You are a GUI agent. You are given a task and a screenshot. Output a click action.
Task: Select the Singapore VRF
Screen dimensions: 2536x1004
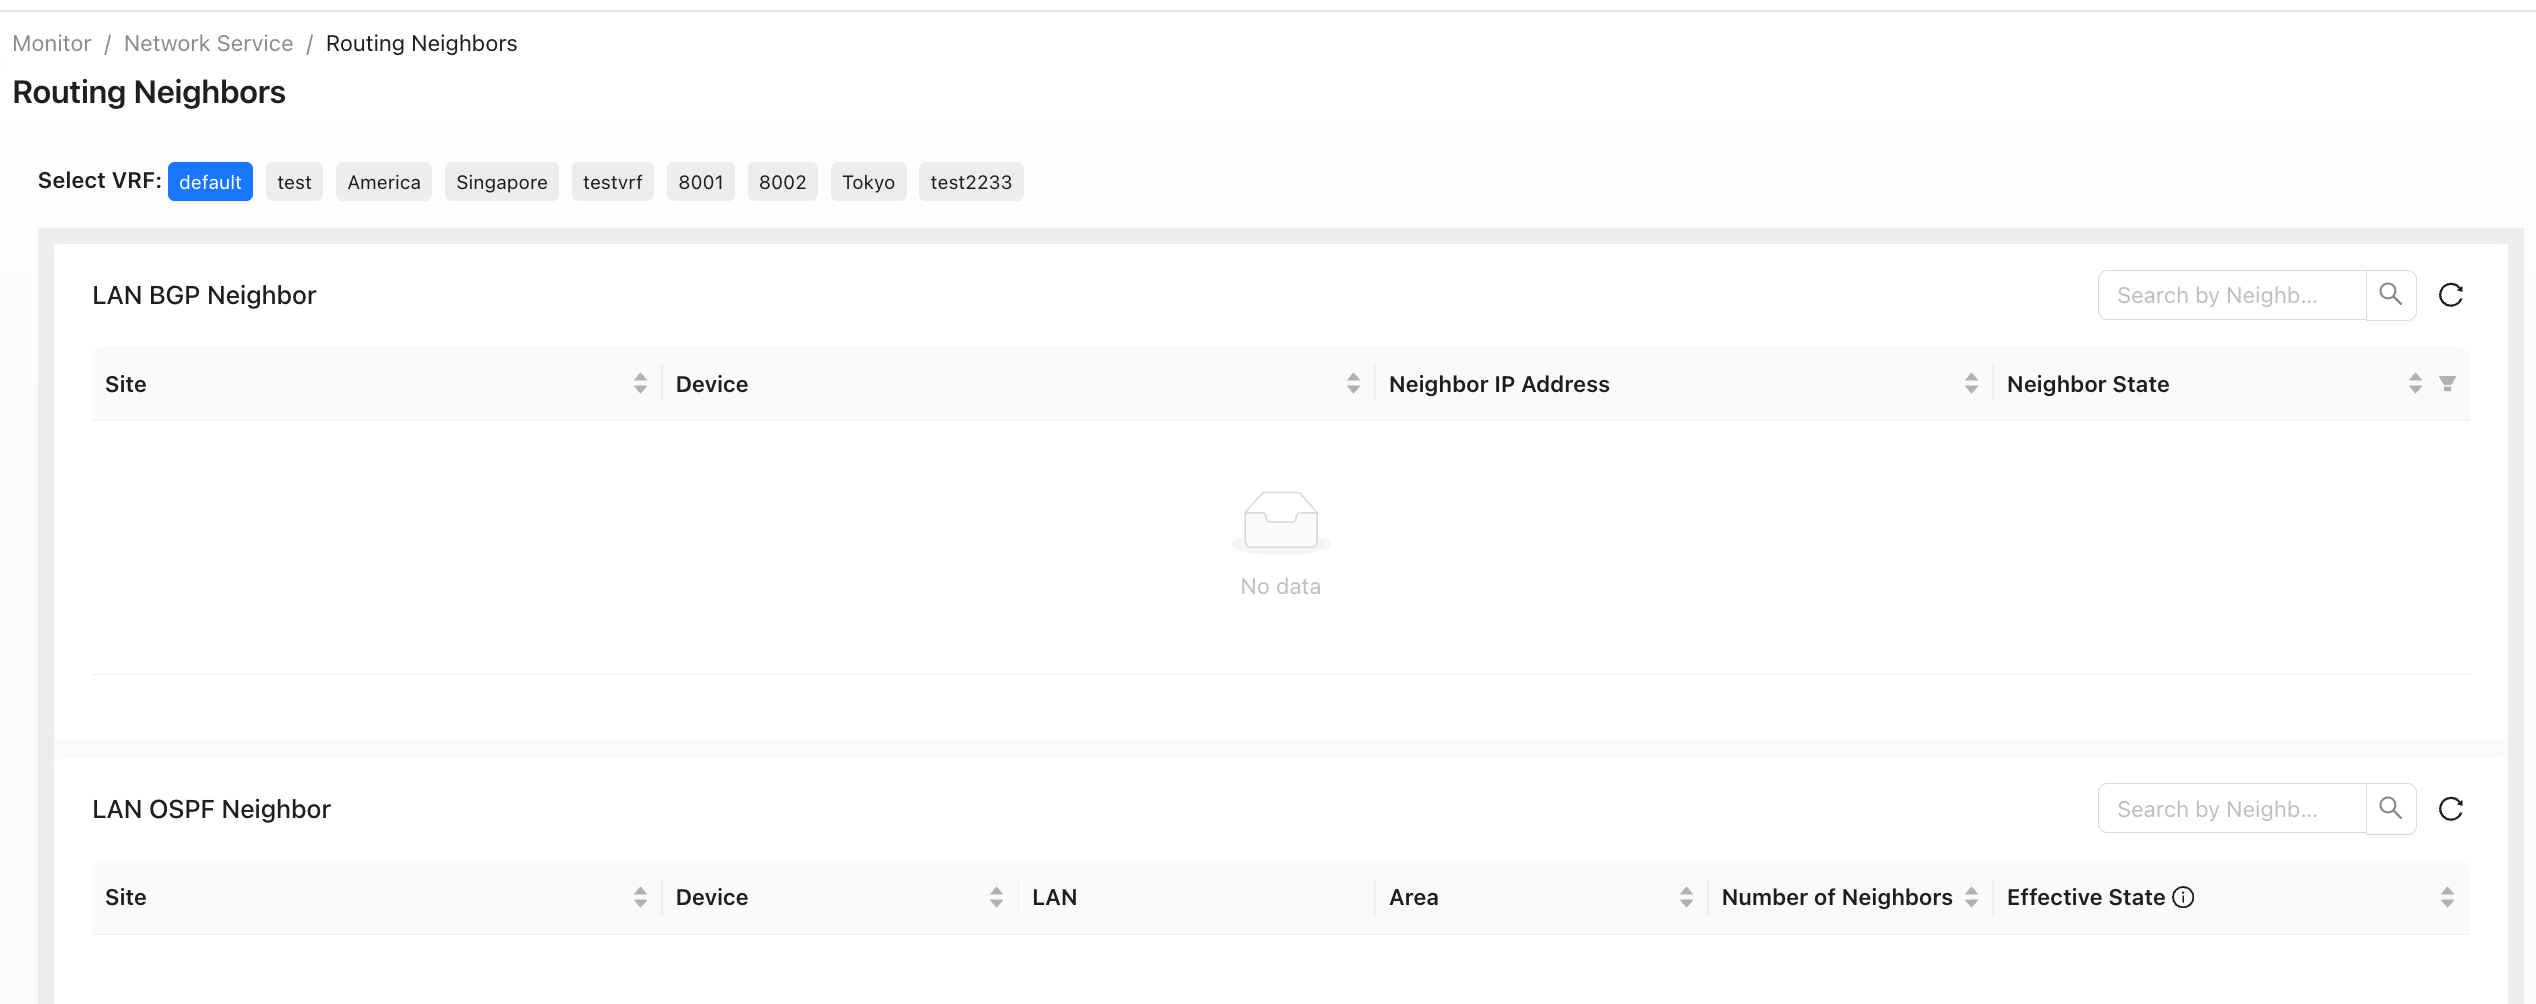click(502, 182)
